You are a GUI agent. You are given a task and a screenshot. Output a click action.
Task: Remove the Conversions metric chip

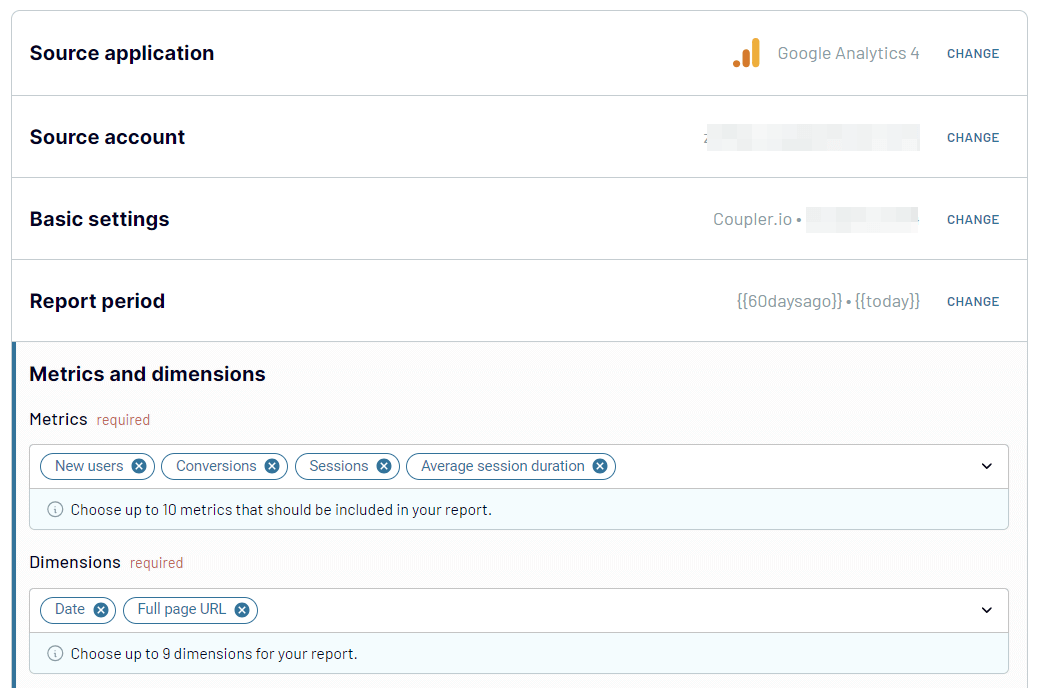[272, 466]
